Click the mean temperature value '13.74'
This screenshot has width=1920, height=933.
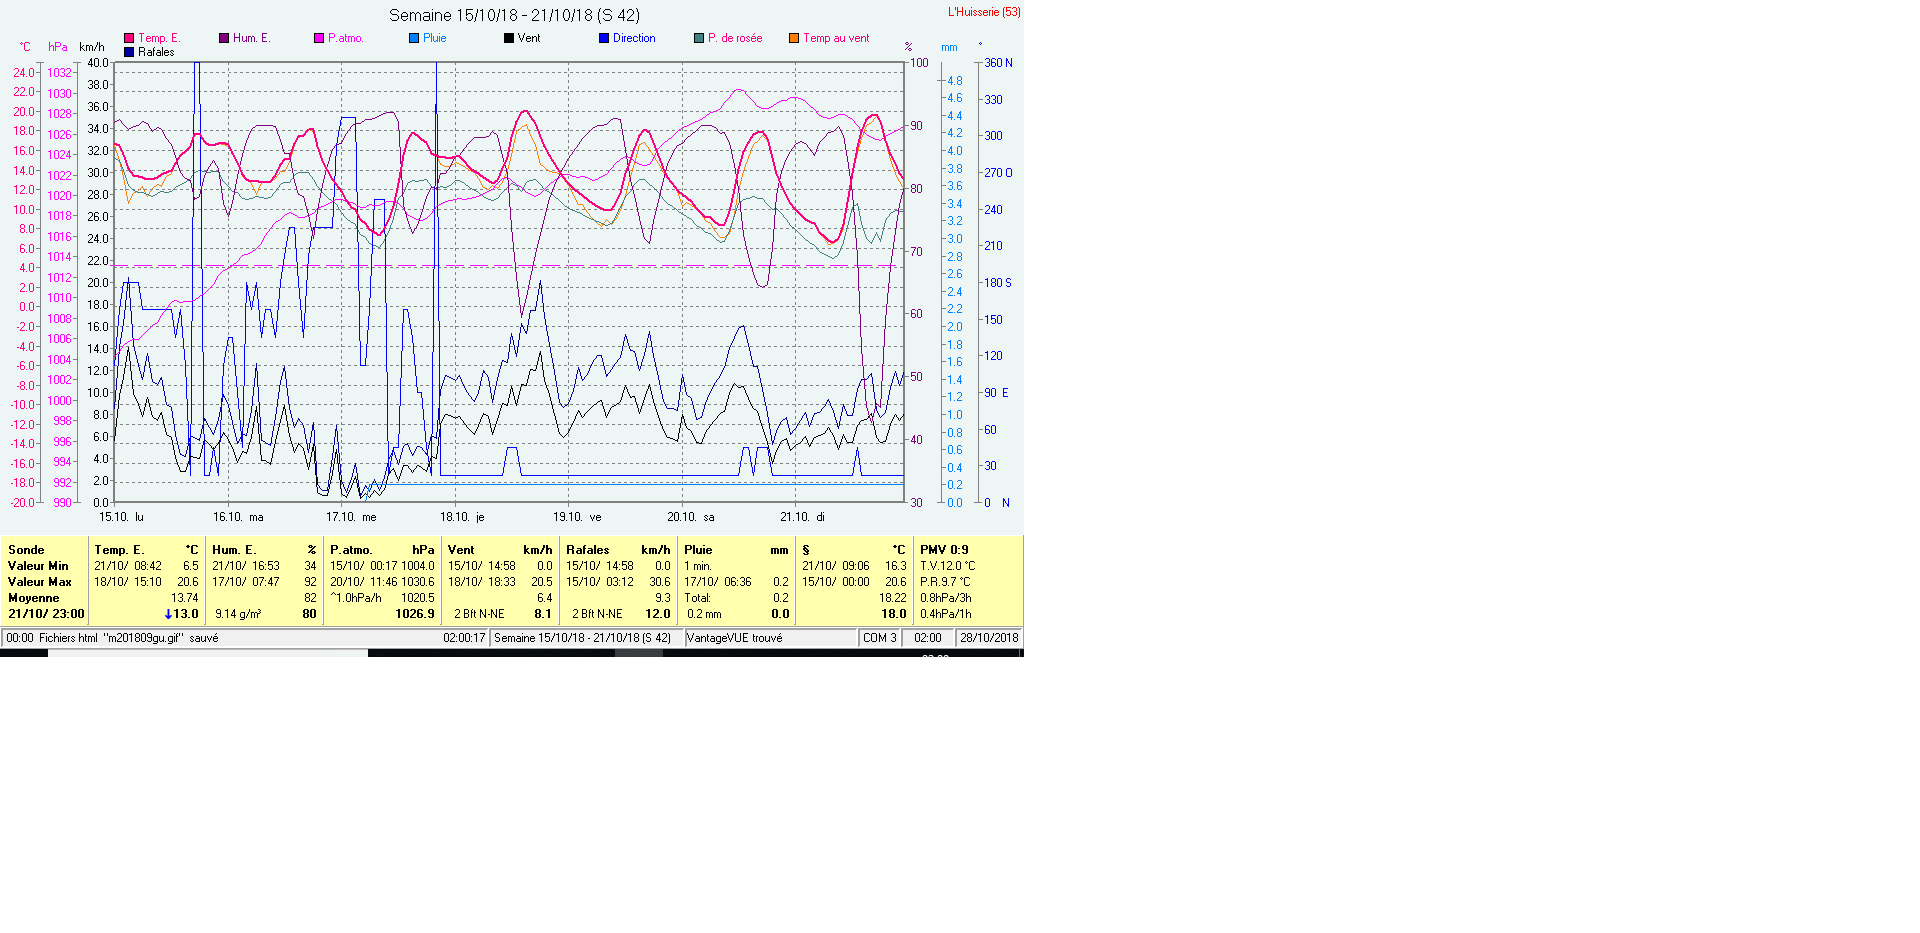tap(185, 598)
